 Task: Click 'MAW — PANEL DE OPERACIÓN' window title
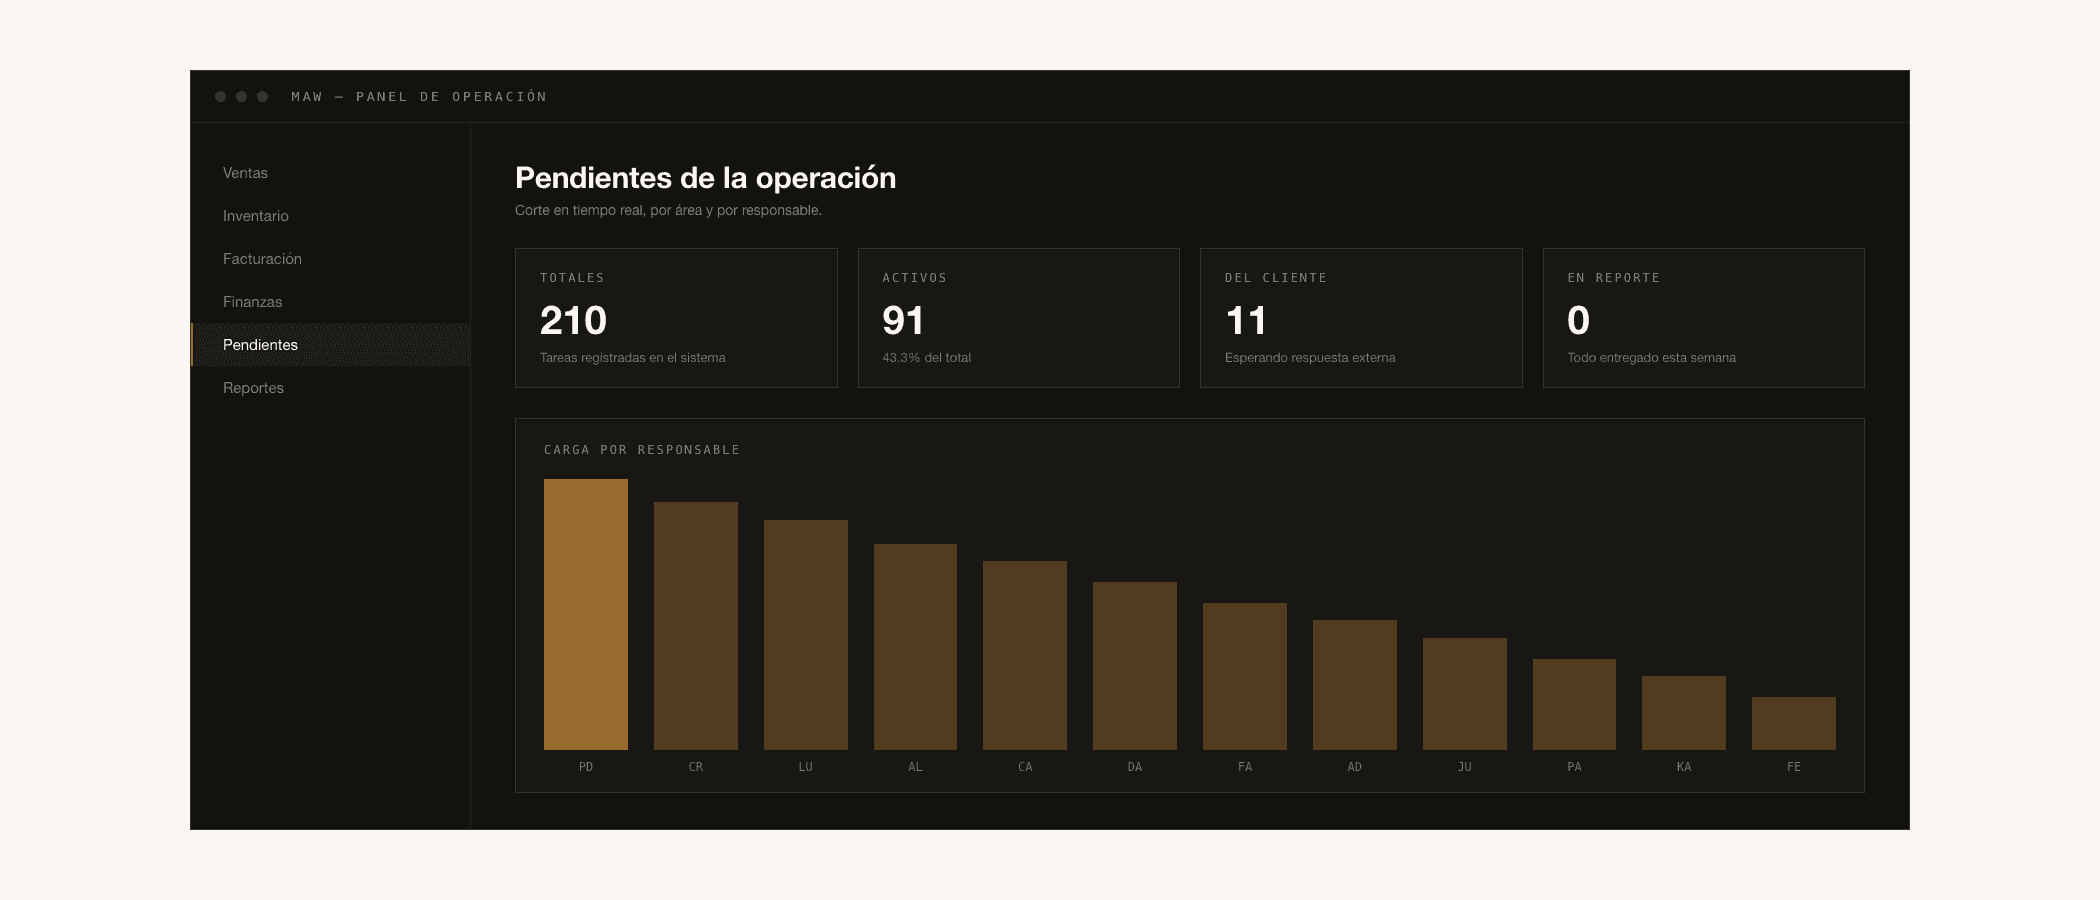click(419, 97)
